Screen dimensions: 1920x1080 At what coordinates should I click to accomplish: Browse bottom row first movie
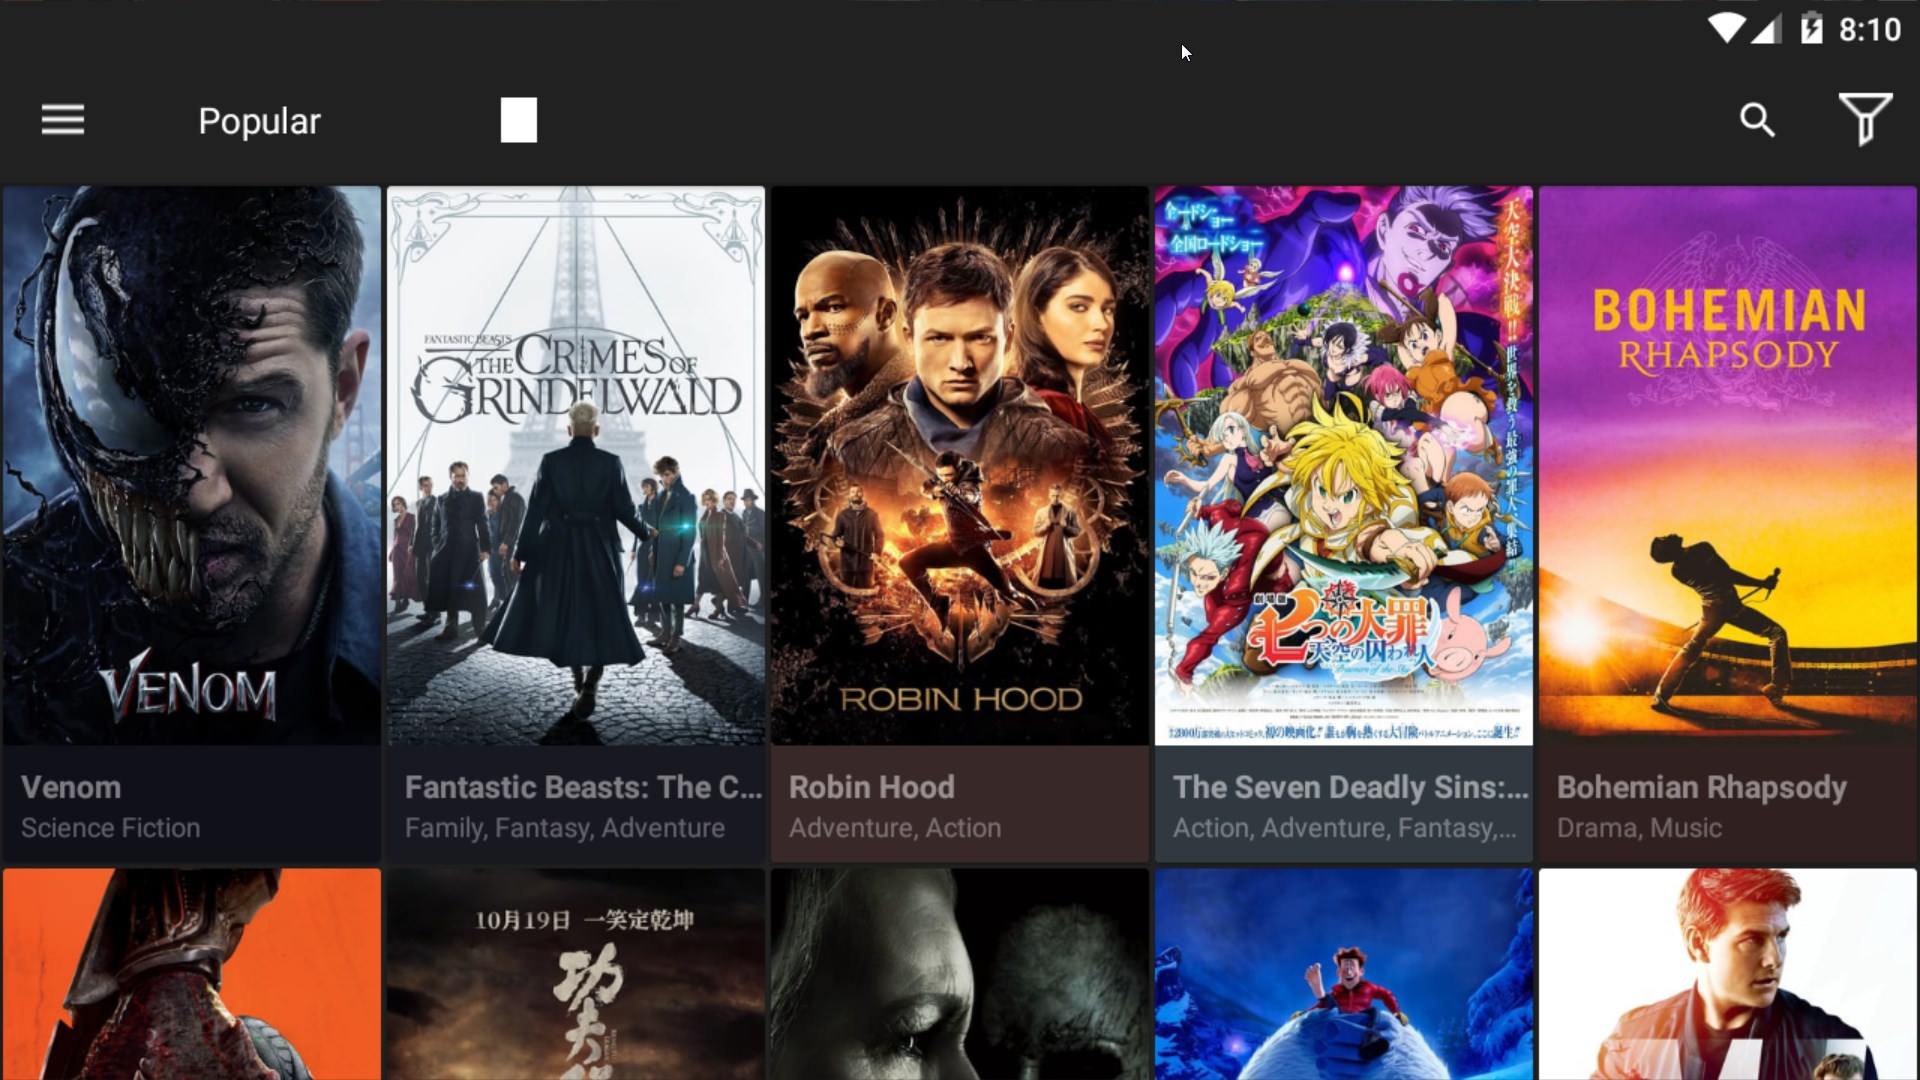tap(191, 975)
